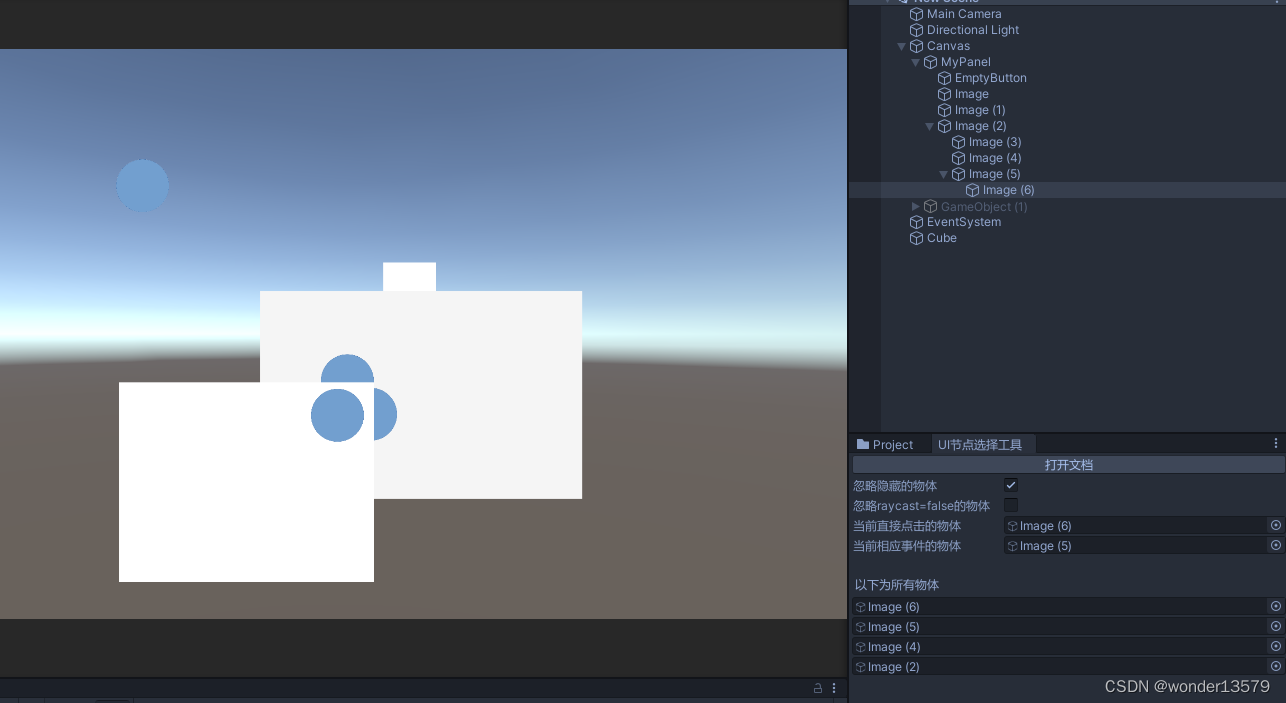Collapse the Canvas node in the Hierarchy
1286x703 pixels.
click(901, 45)
